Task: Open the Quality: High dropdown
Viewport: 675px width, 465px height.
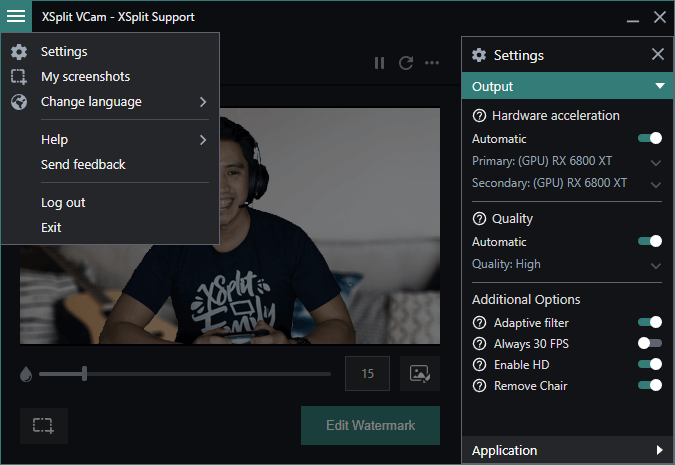Action: (x=567, y=264)
